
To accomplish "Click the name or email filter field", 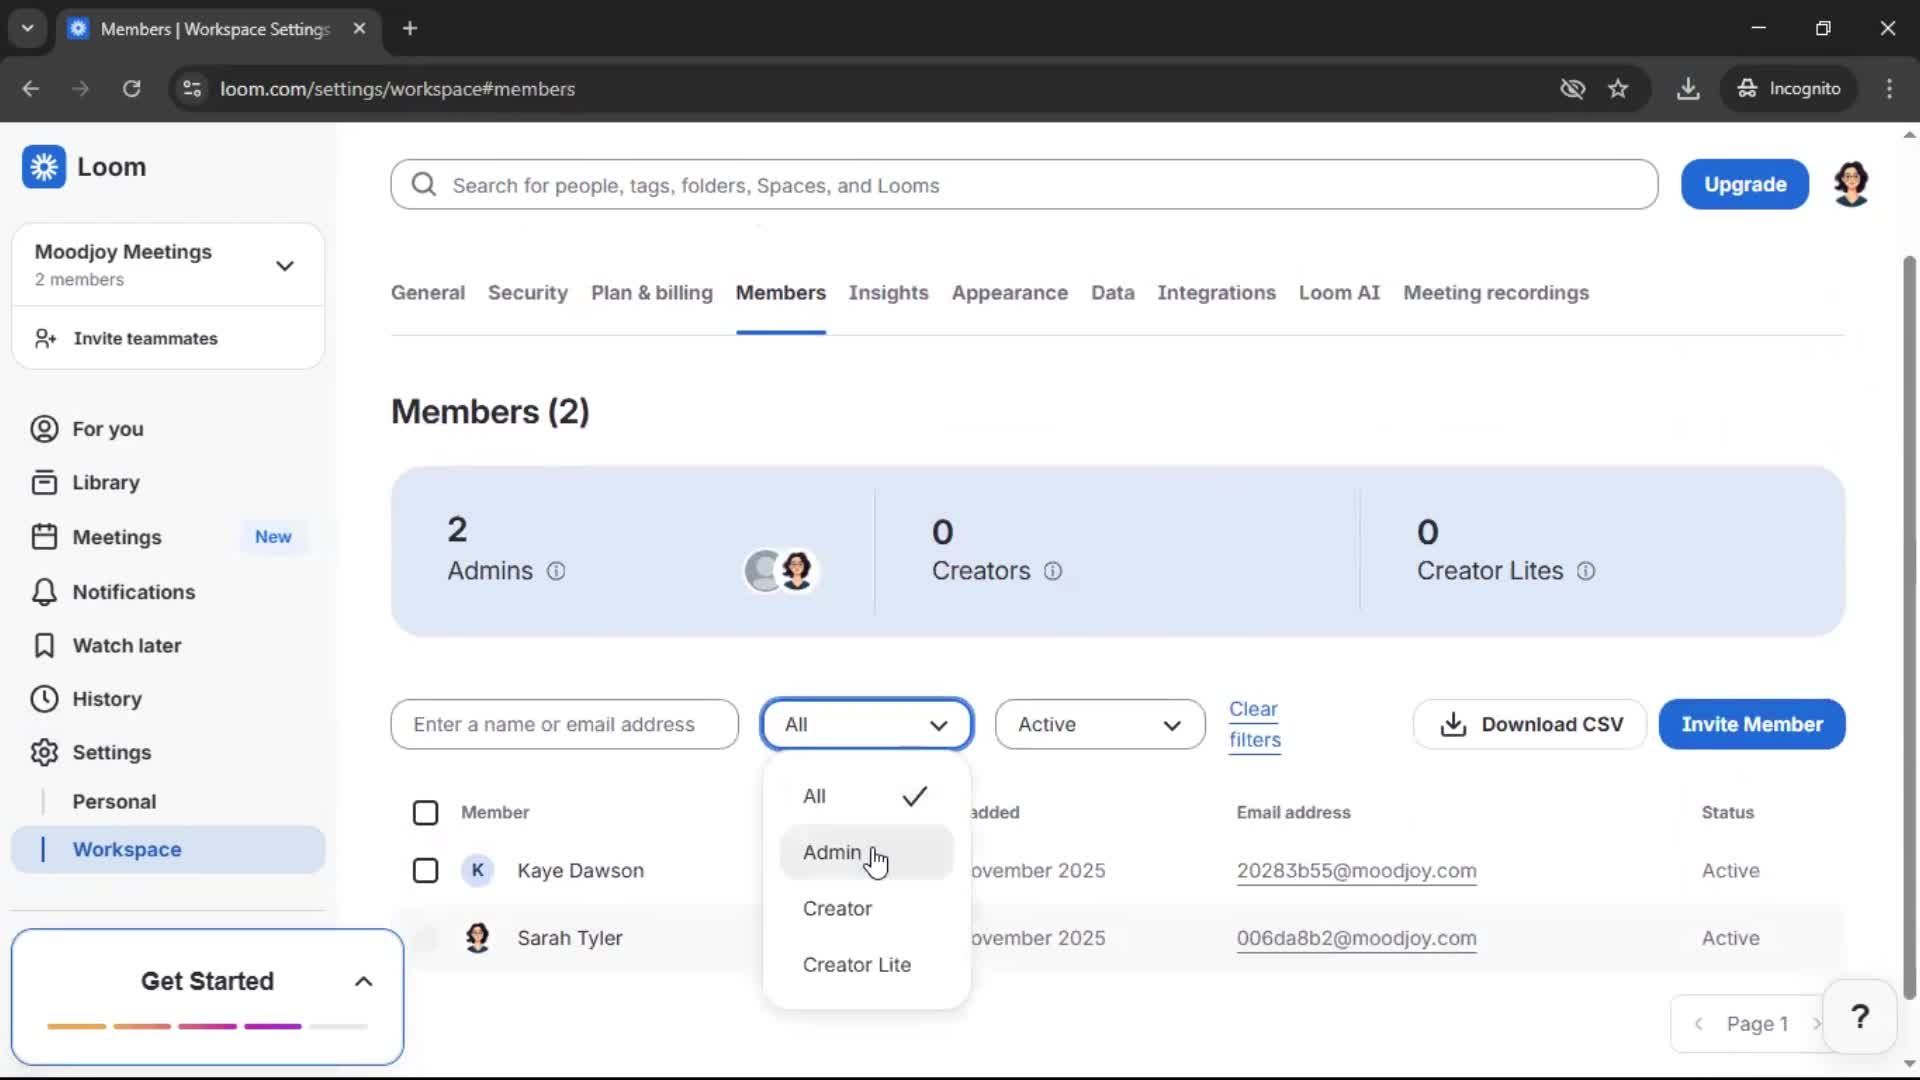I will tap(564, 724).
